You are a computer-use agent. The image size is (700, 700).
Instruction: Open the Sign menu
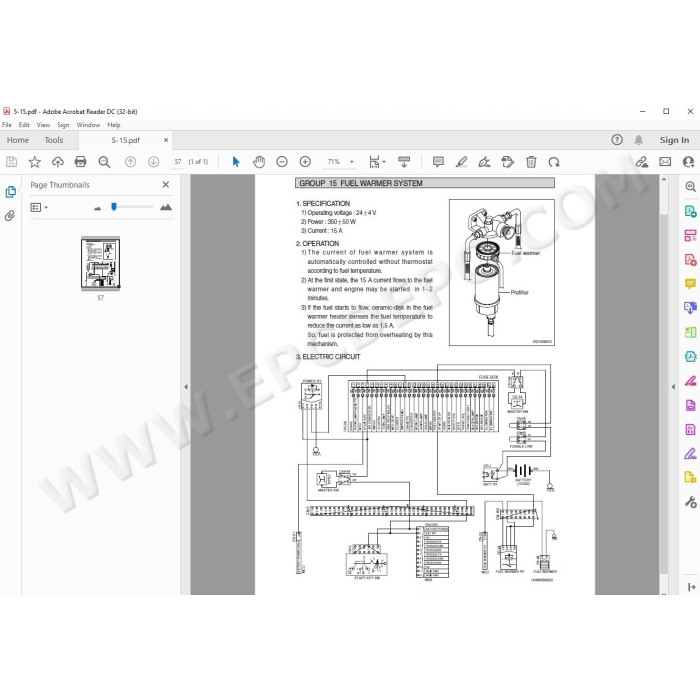63,125
